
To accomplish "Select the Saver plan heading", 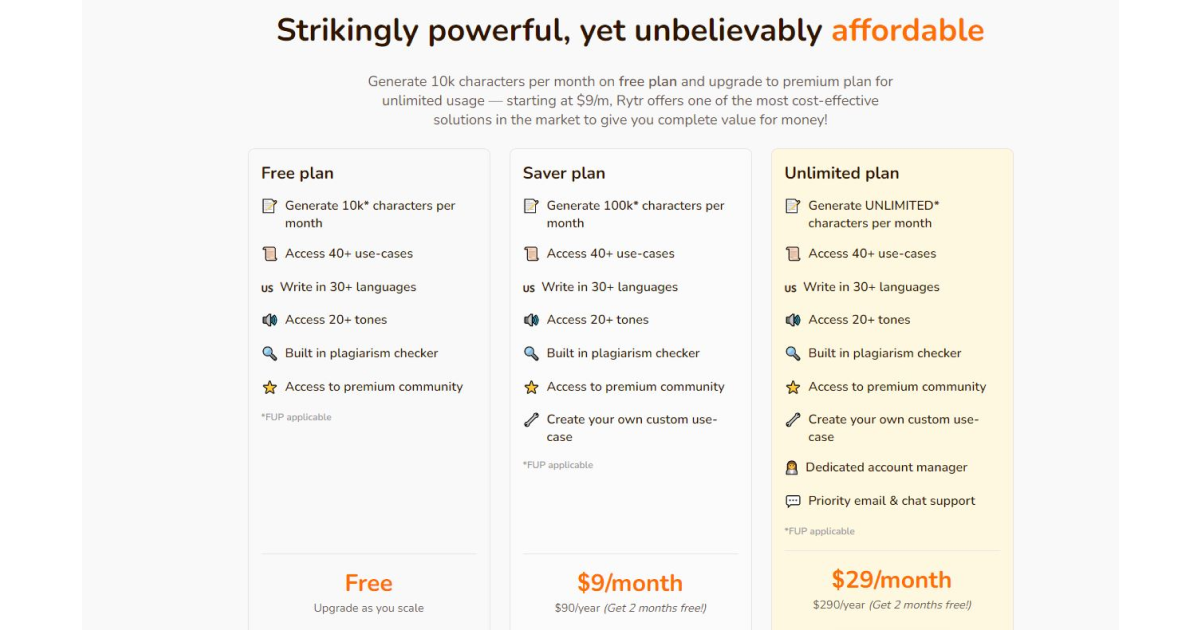I will [564, 173].
